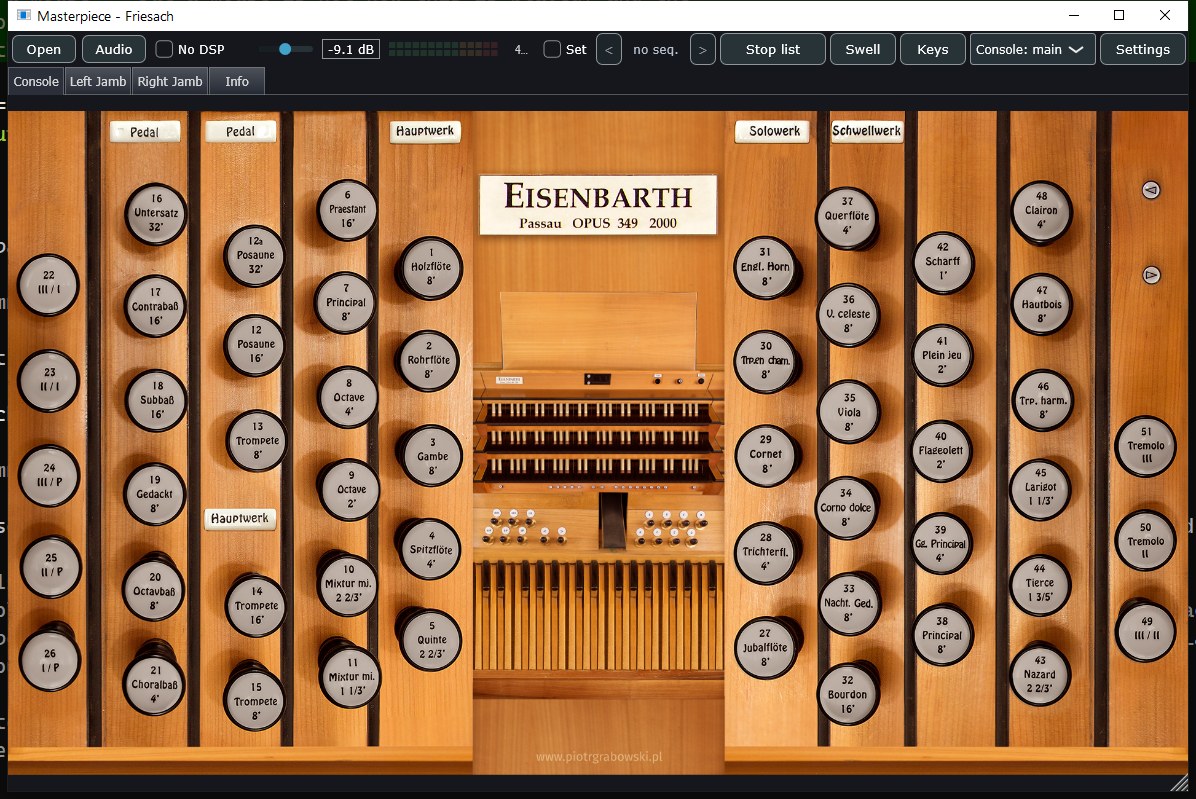Viewport: 1196px width, 799px height.
Task: Toggle the Hautbois 8' stop
Action: point(1041,304)
